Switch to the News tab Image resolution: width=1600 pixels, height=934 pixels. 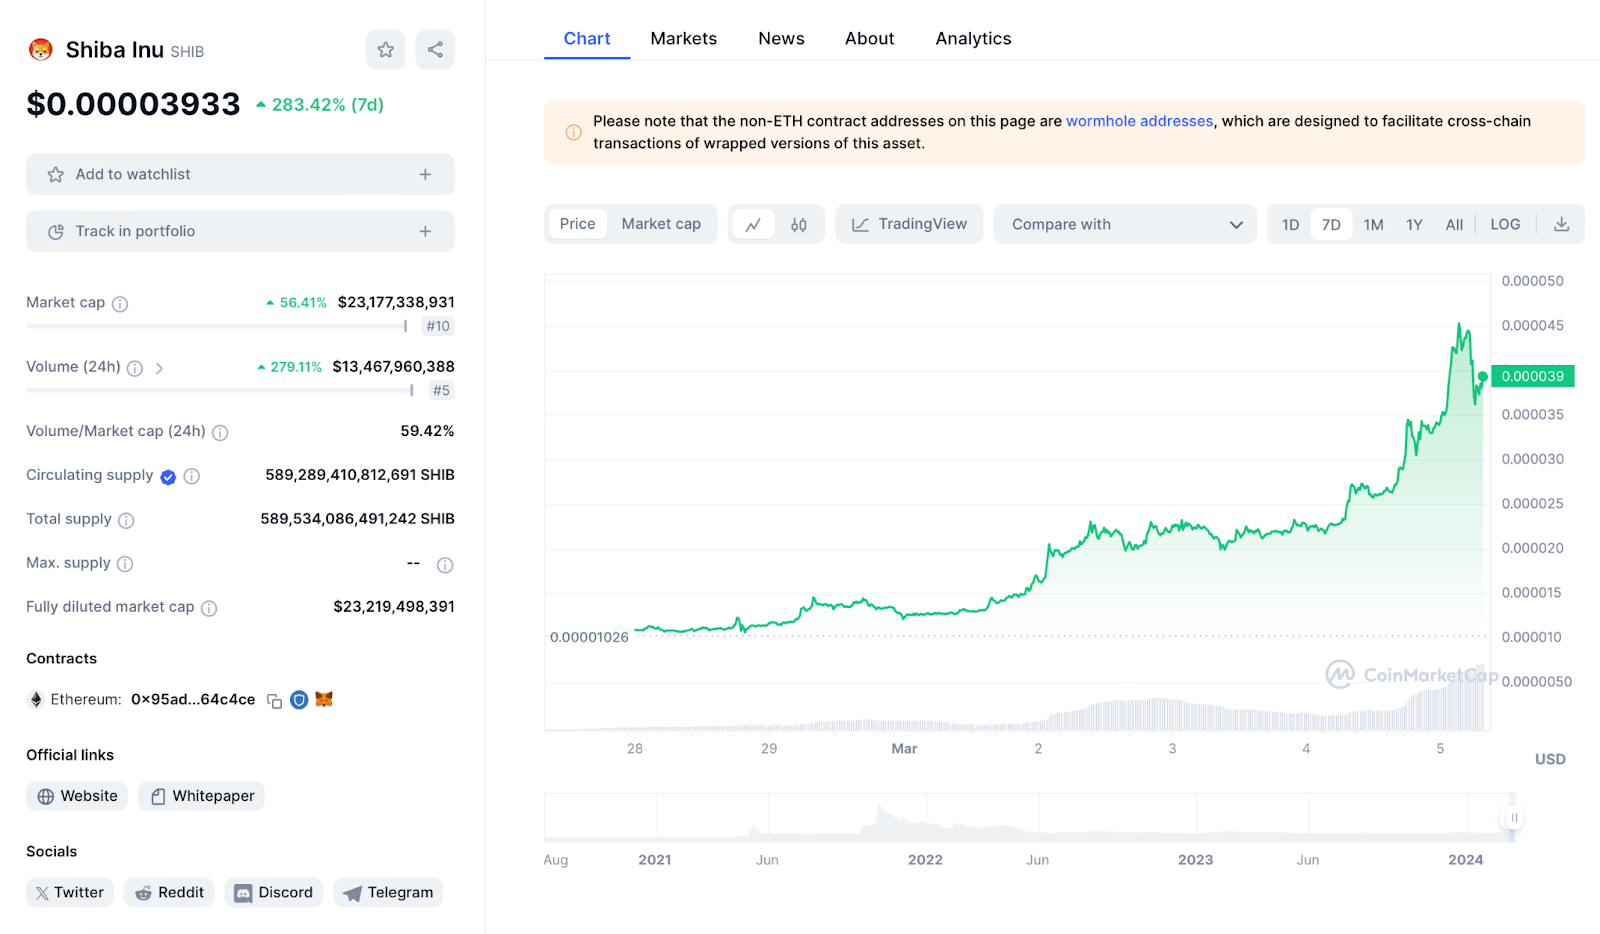[781, 38]
